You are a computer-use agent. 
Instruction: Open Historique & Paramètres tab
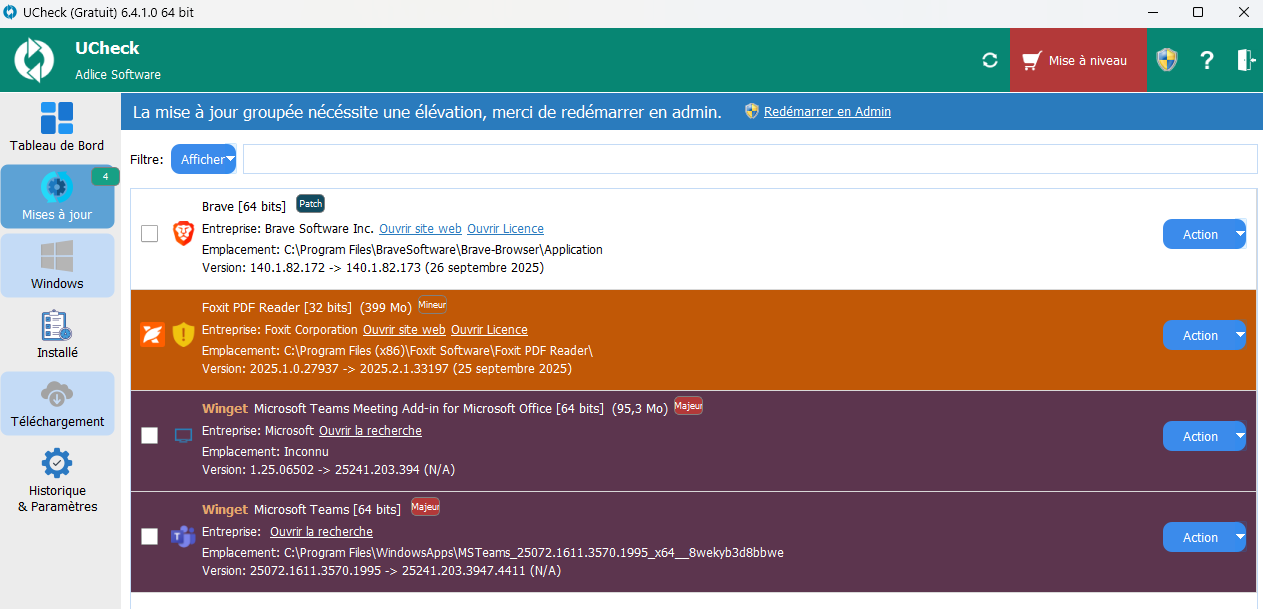(57, 480)
